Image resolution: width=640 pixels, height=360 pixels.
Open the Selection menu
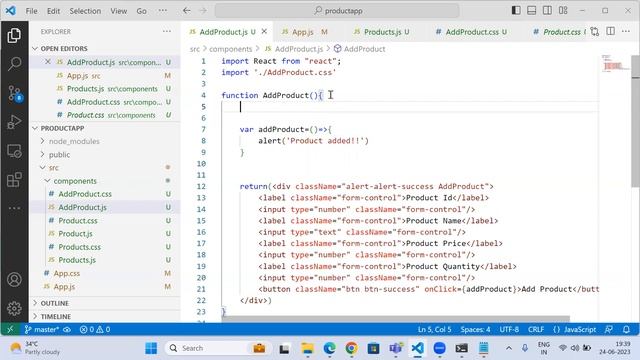(x=85, y=11)
